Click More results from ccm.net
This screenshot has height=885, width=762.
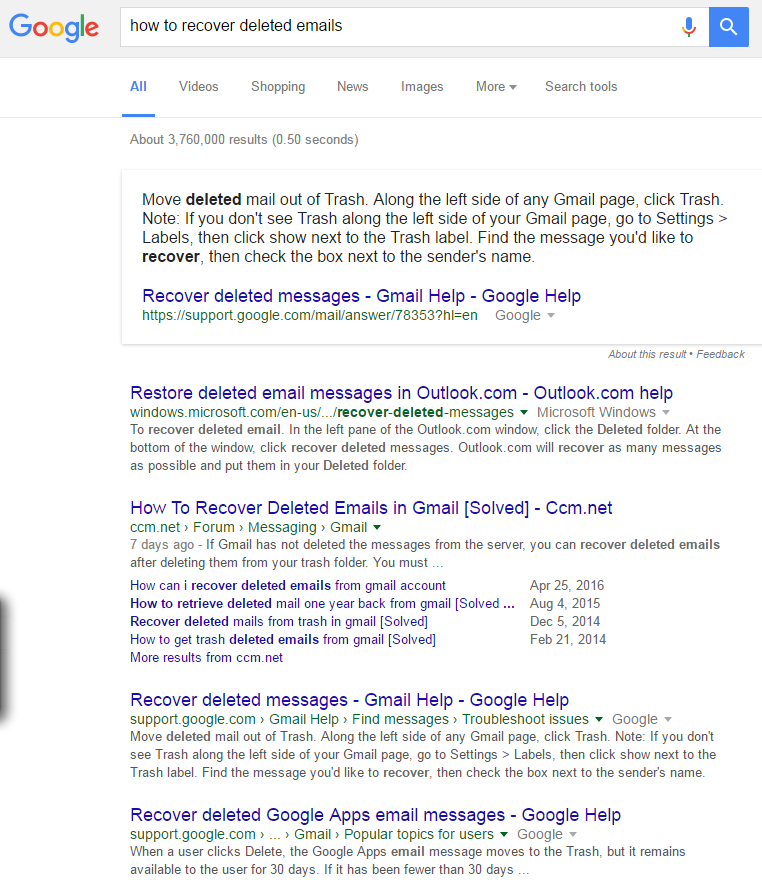point(206,658)
